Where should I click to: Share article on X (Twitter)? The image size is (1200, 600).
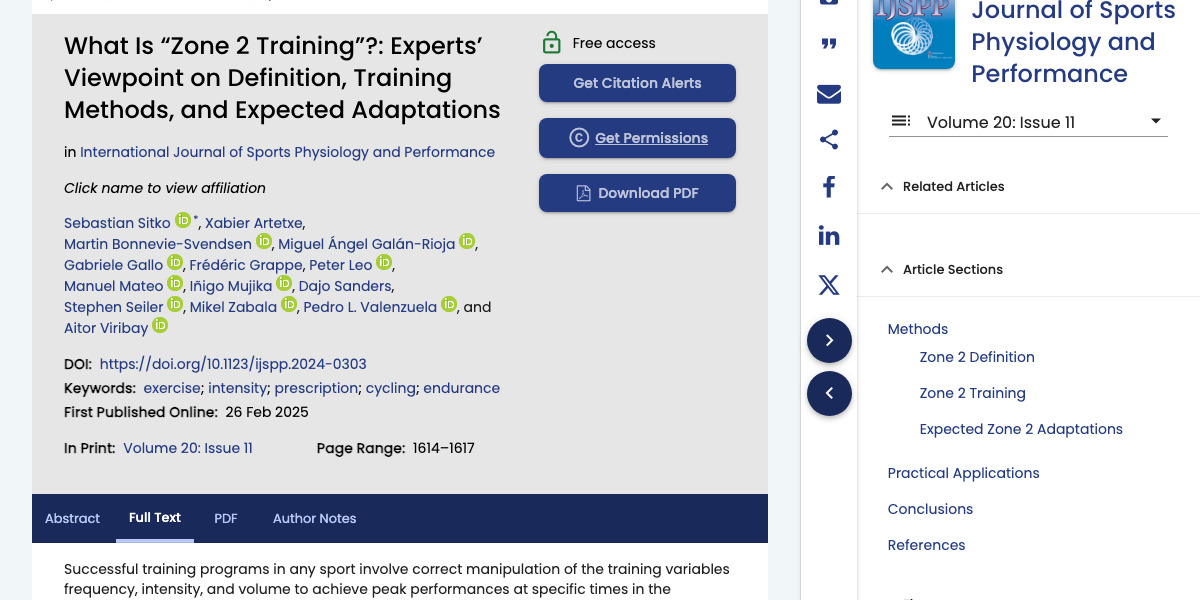pos(829,285)
